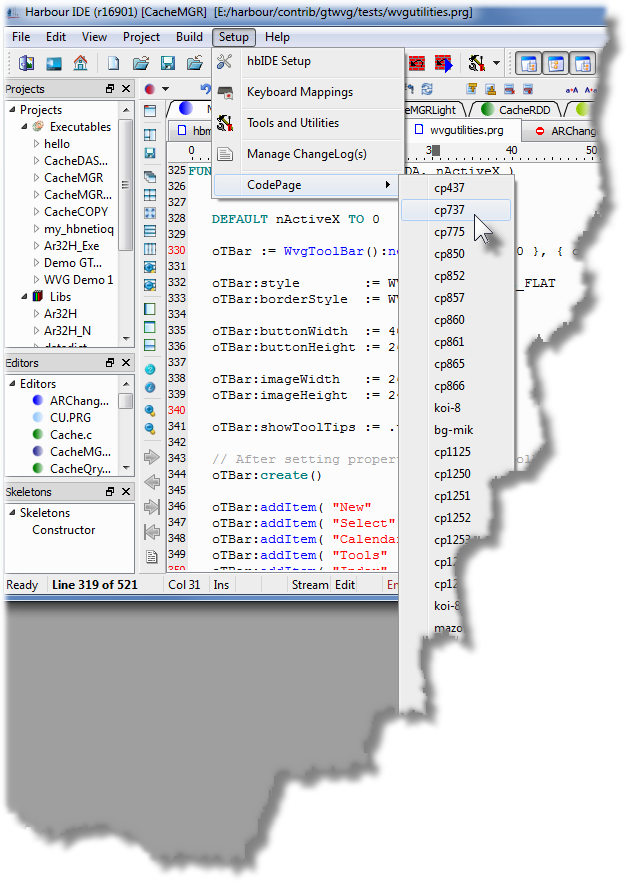Click Projects panel vertical scrollbar
The image size is (633, 887).
pyautogui.click(x=126, y=223)
